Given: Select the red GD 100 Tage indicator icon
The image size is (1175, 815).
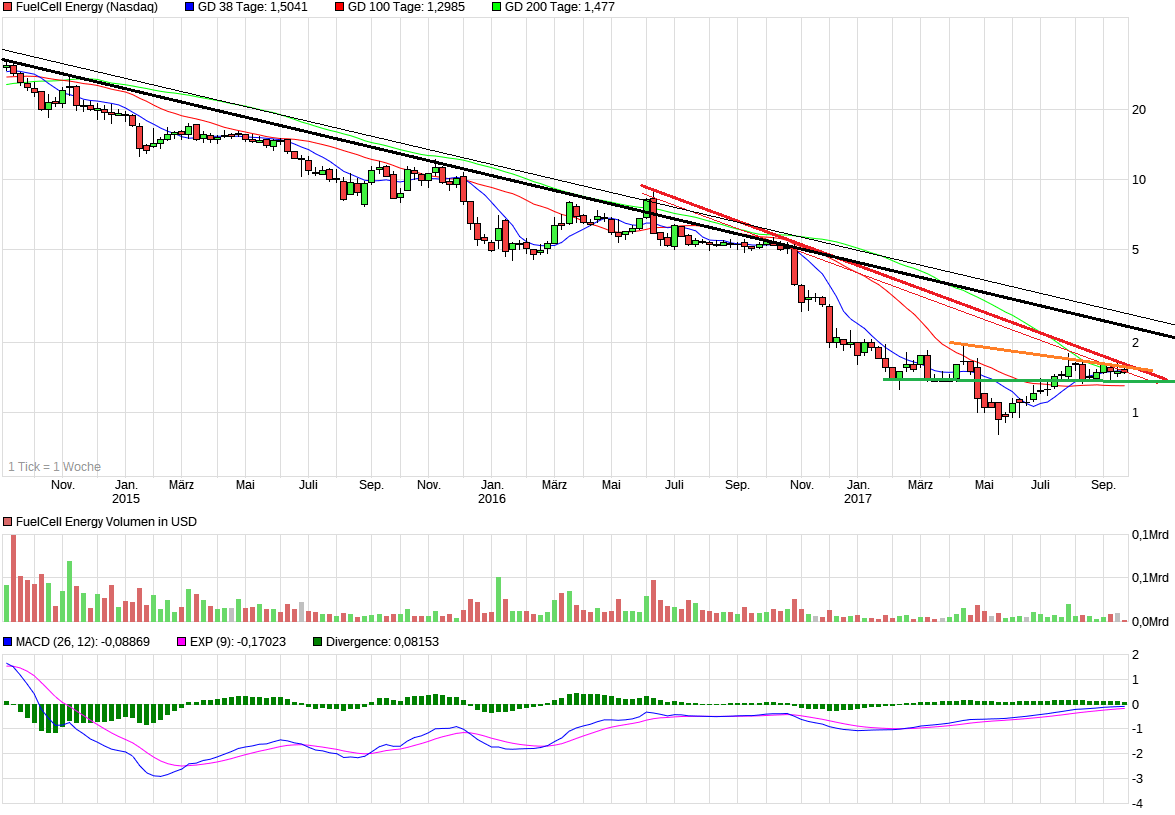Looking at the screenshot, I should tap(340, 7).
